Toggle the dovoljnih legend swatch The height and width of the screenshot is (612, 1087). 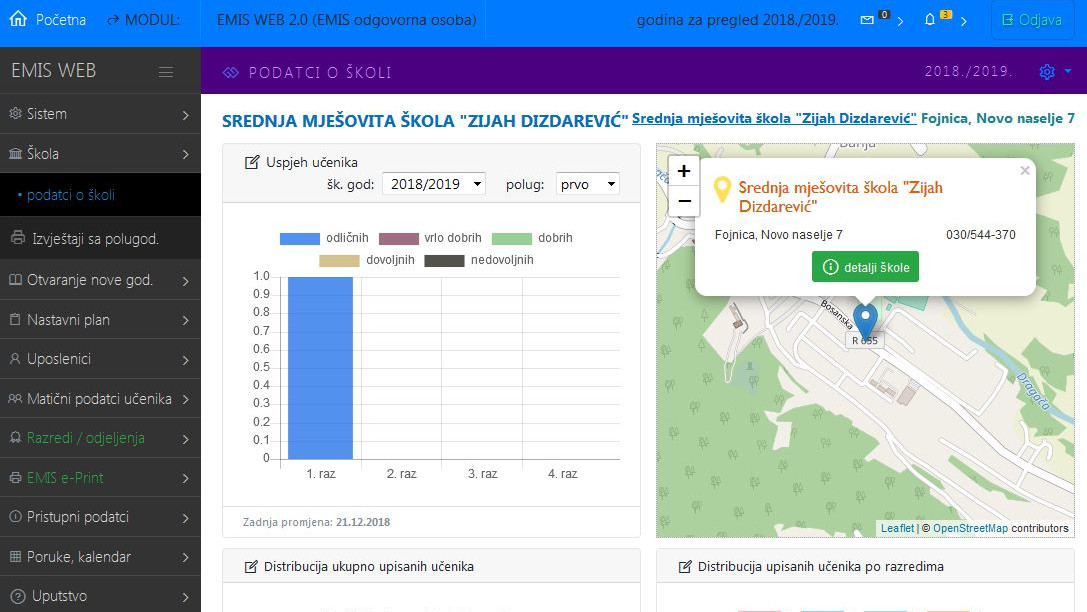click(339, 261)
